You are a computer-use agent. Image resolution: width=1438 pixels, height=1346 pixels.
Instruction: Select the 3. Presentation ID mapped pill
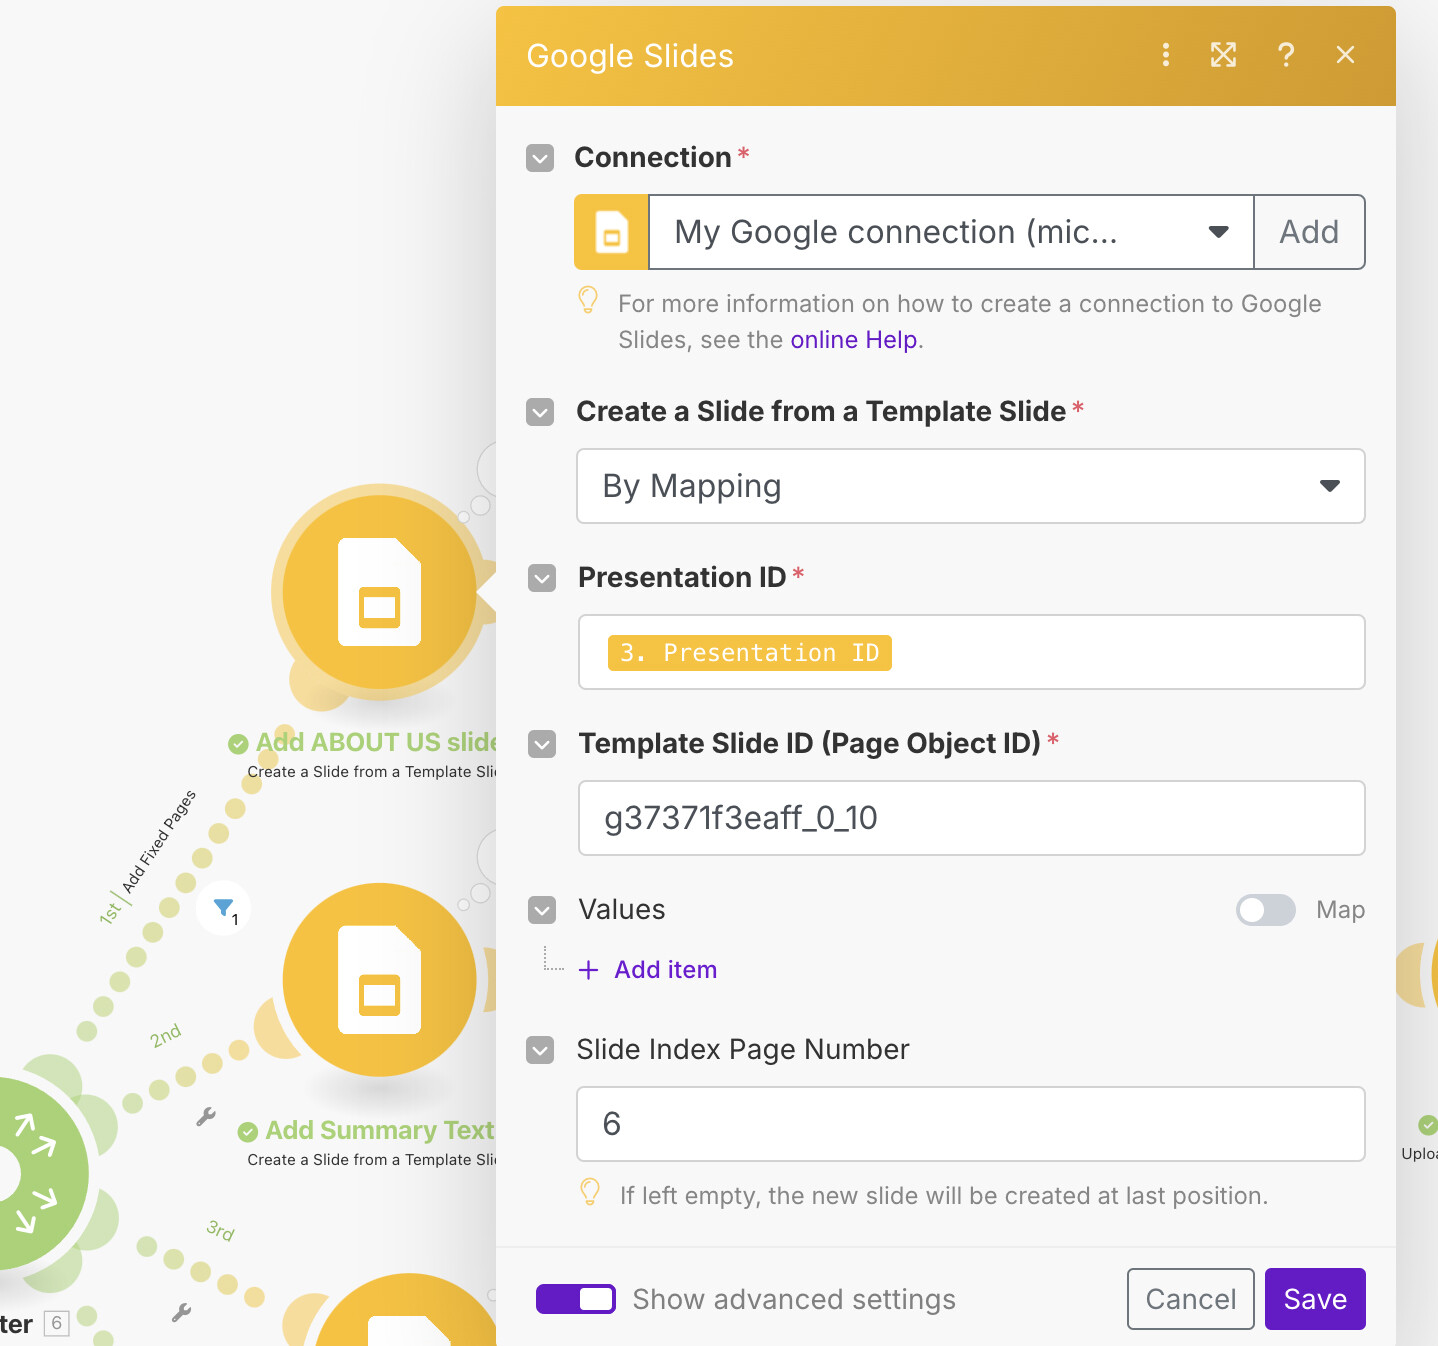(749, 653)
